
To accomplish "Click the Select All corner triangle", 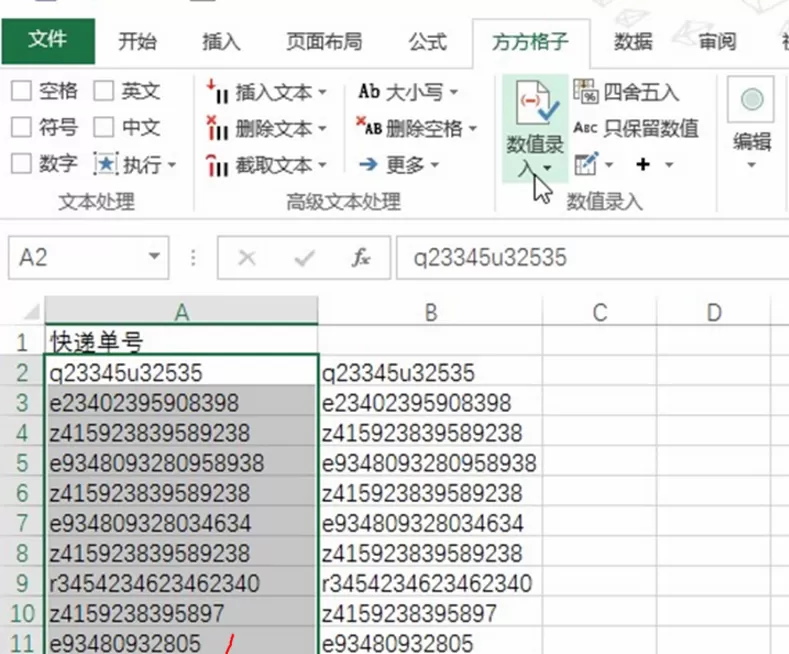I will (x=31, y=312).
